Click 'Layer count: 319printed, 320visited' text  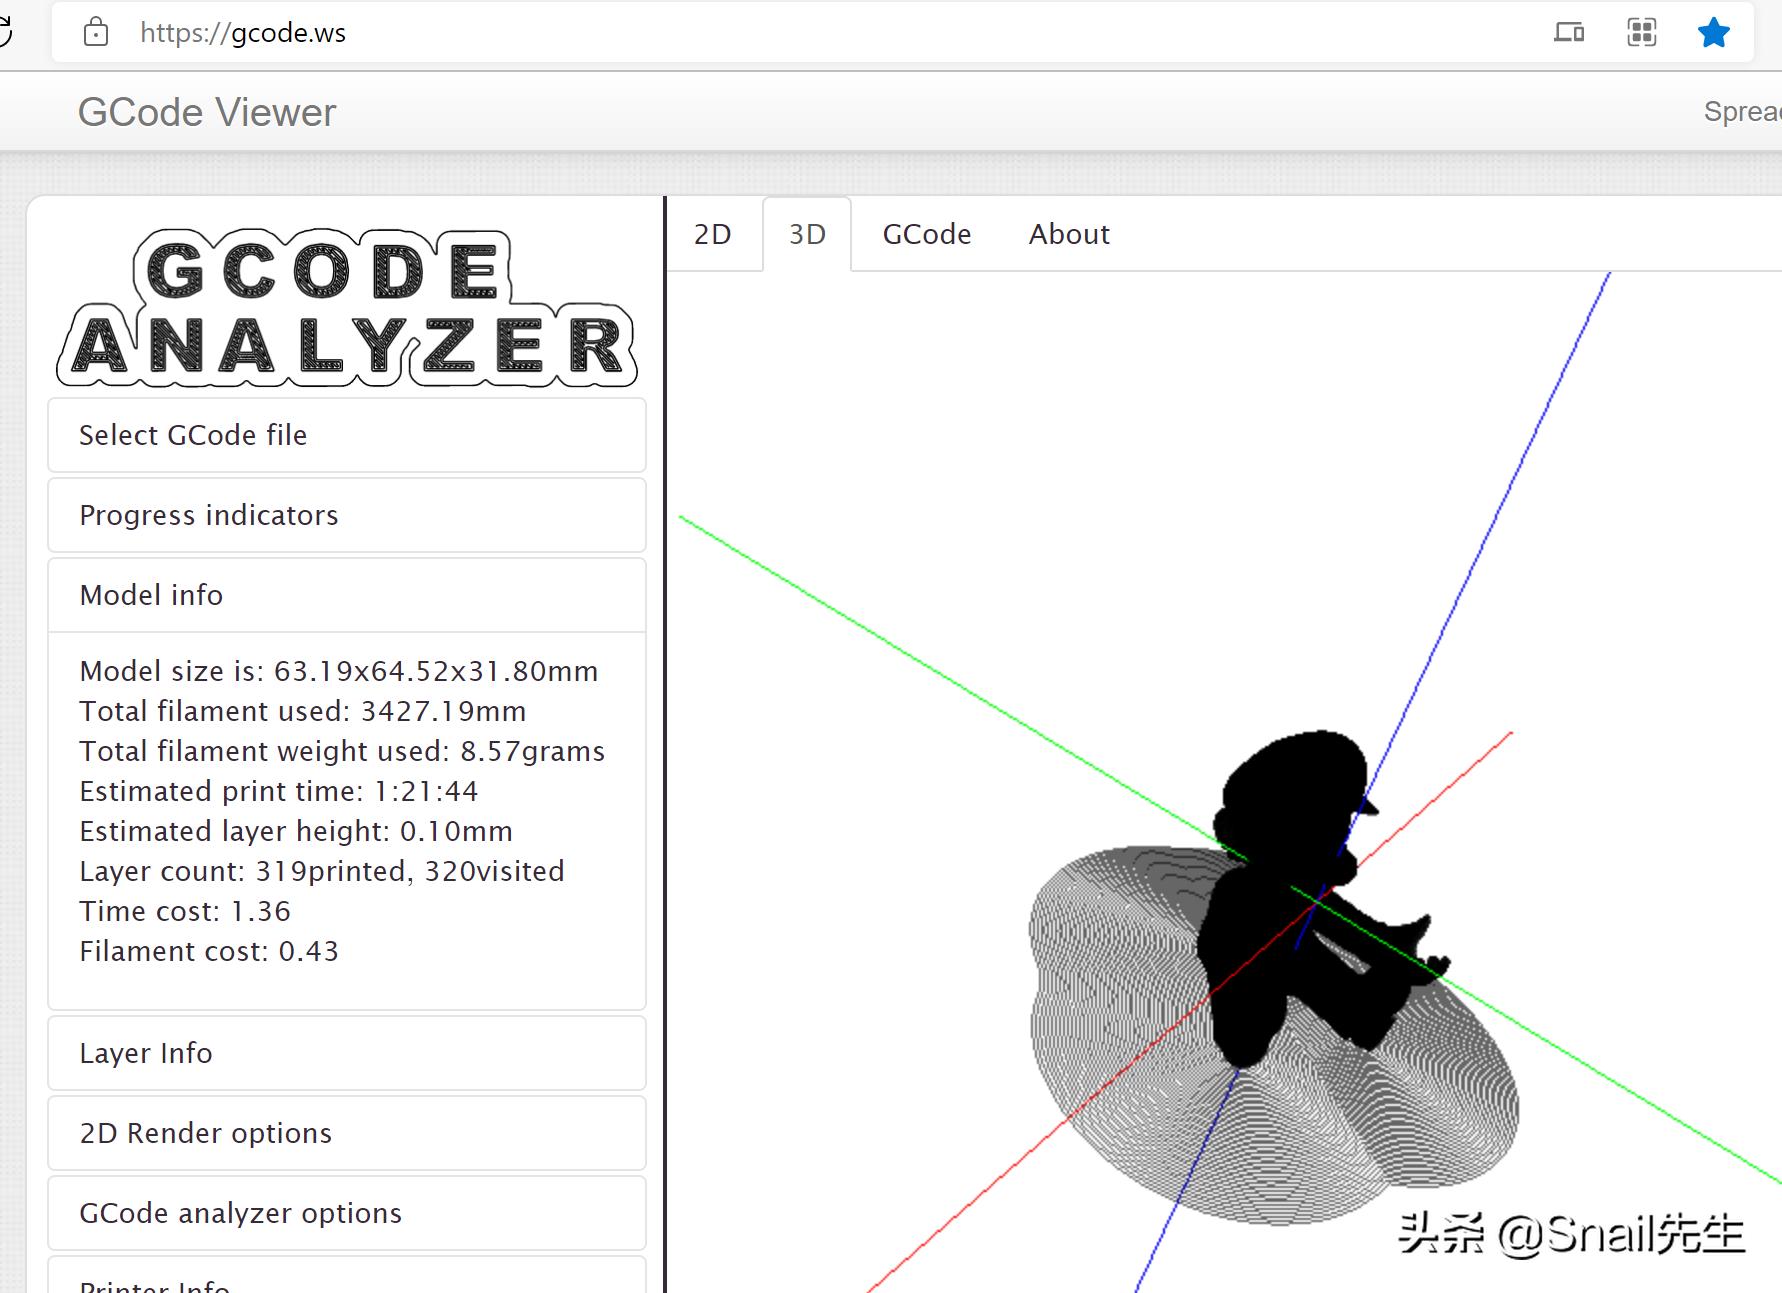point(322,871)
